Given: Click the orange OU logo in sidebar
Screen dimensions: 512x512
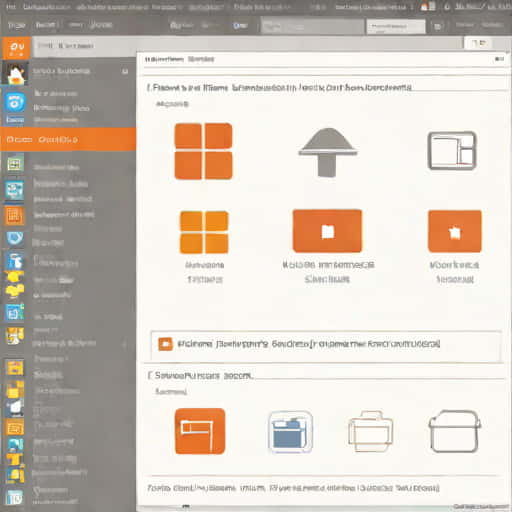Looking at the screenshot, I should 16,48.
